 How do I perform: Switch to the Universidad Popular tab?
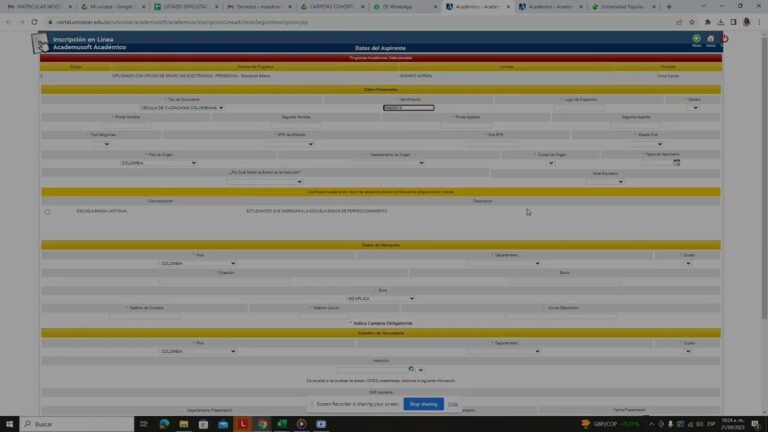(x=624, y=7)
